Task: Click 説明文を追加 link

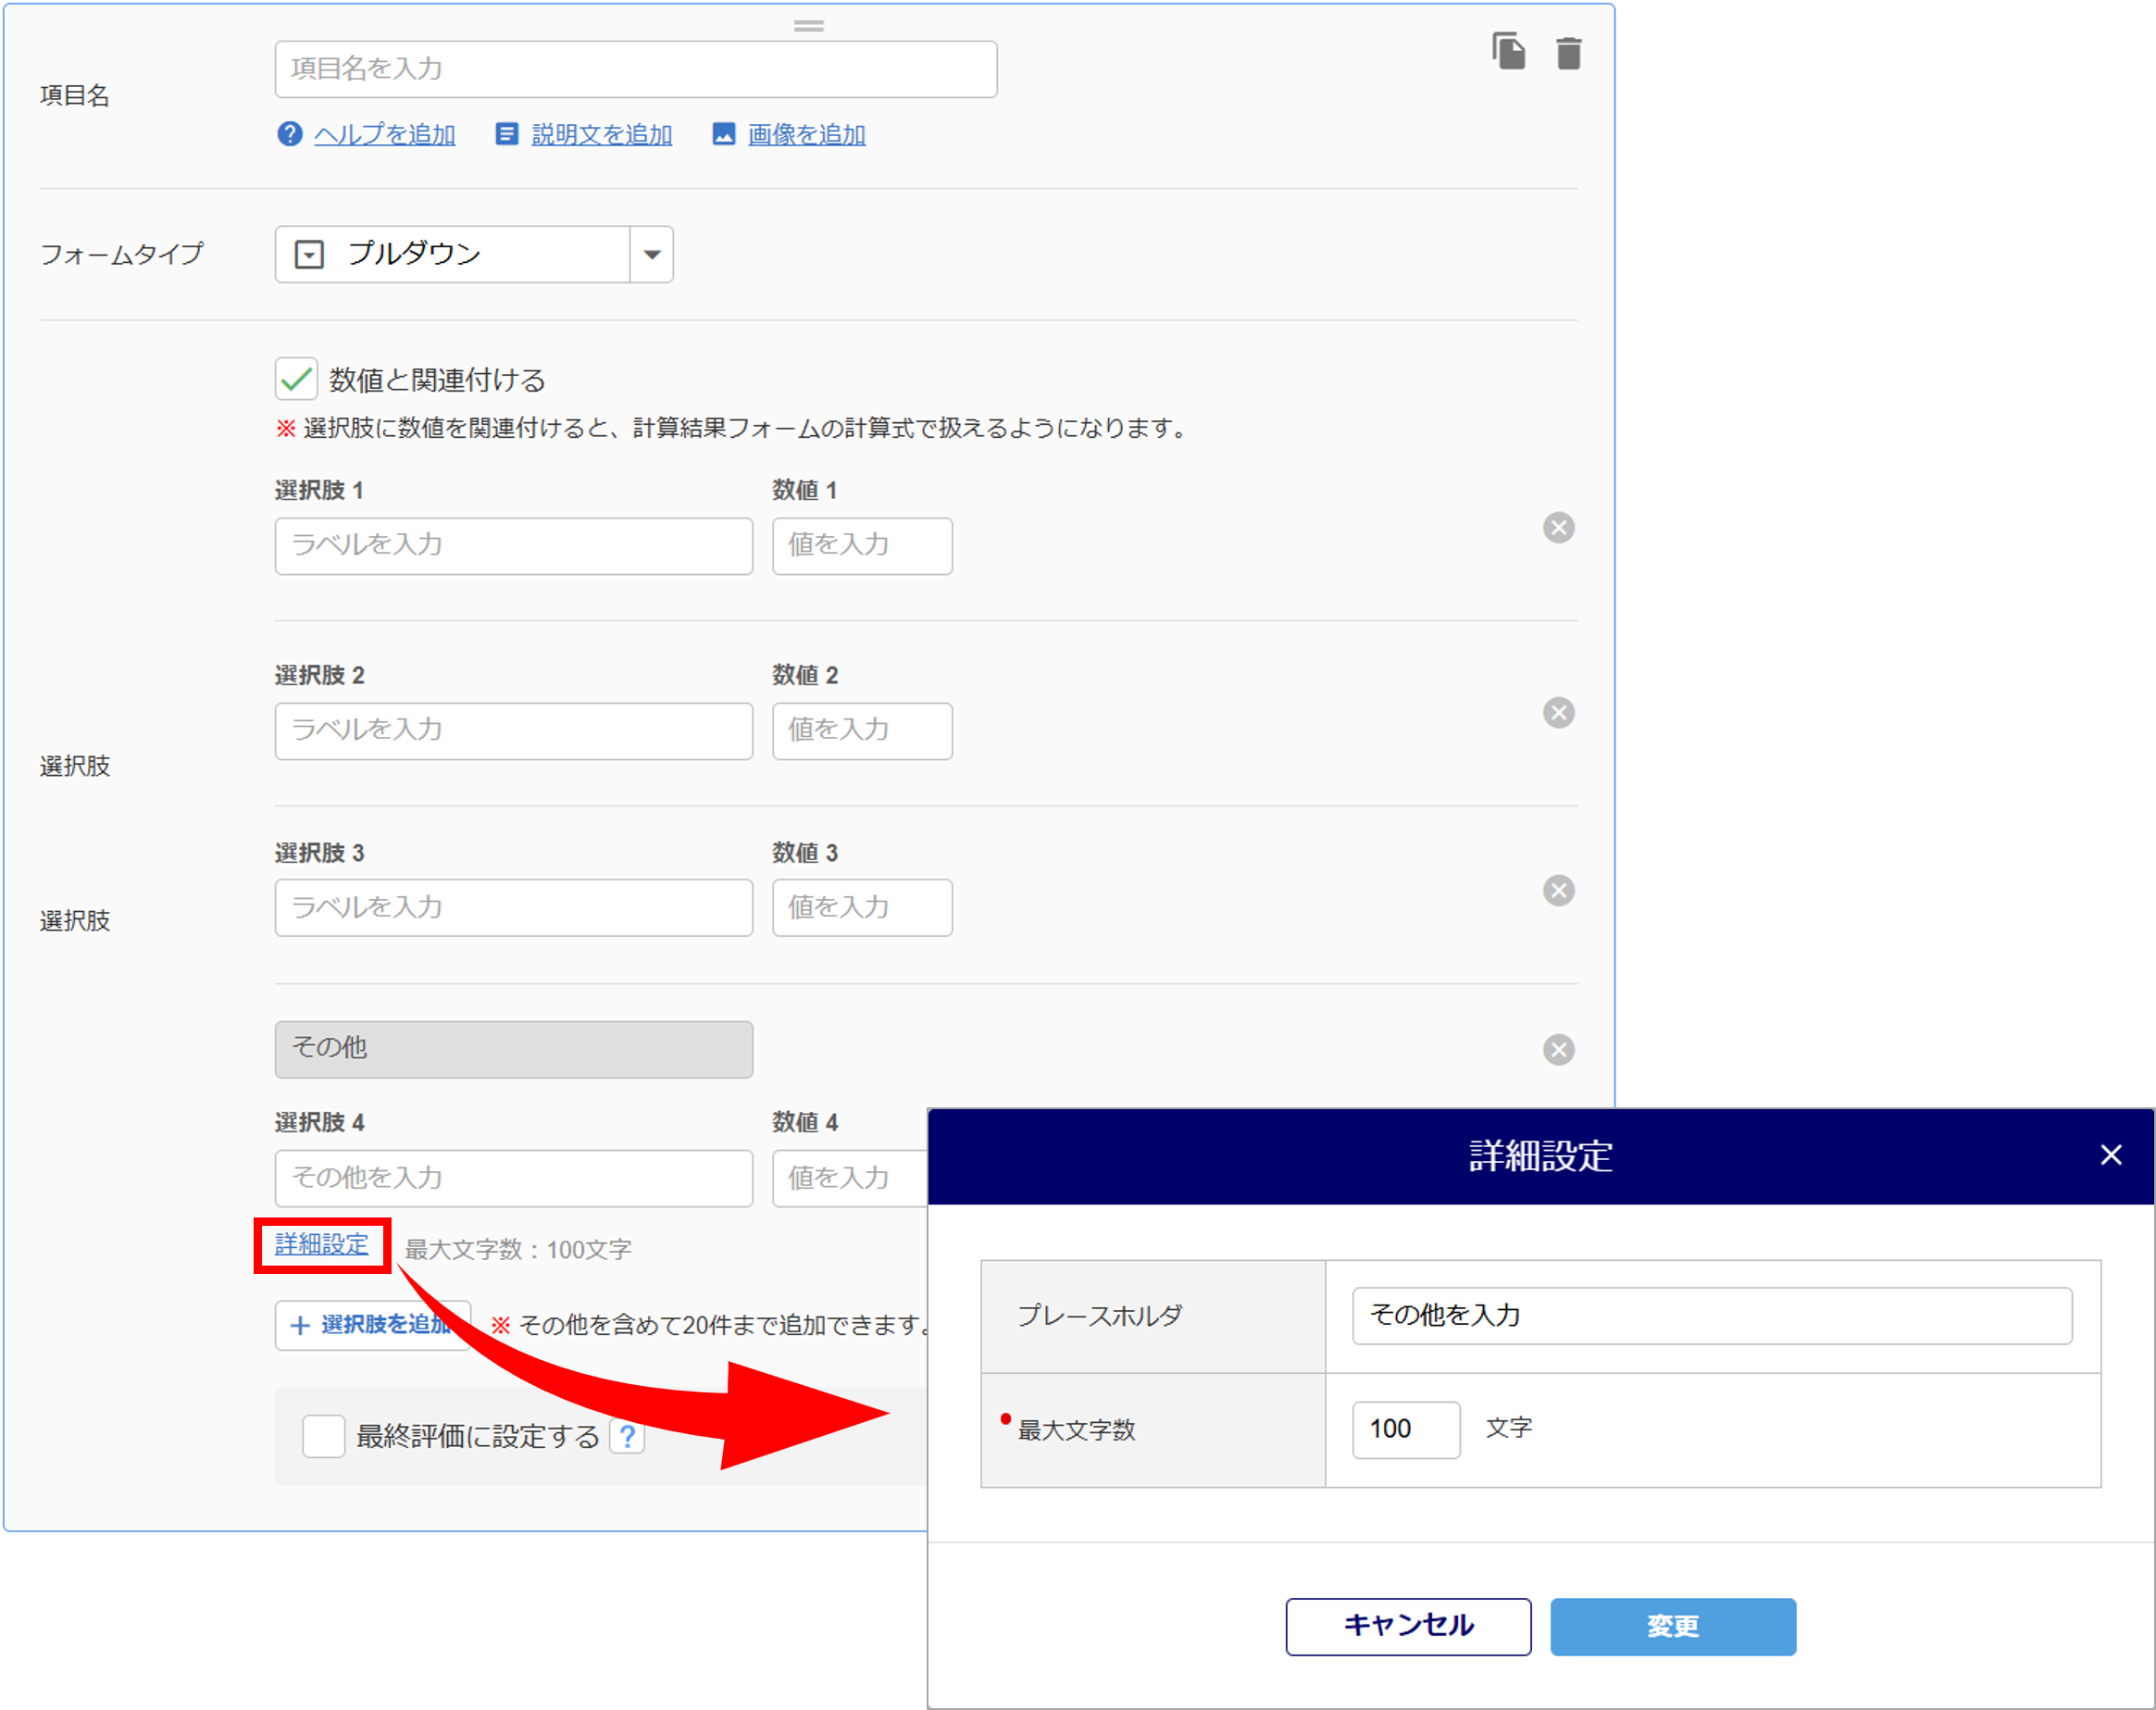Action: click(x=601, y=135)
